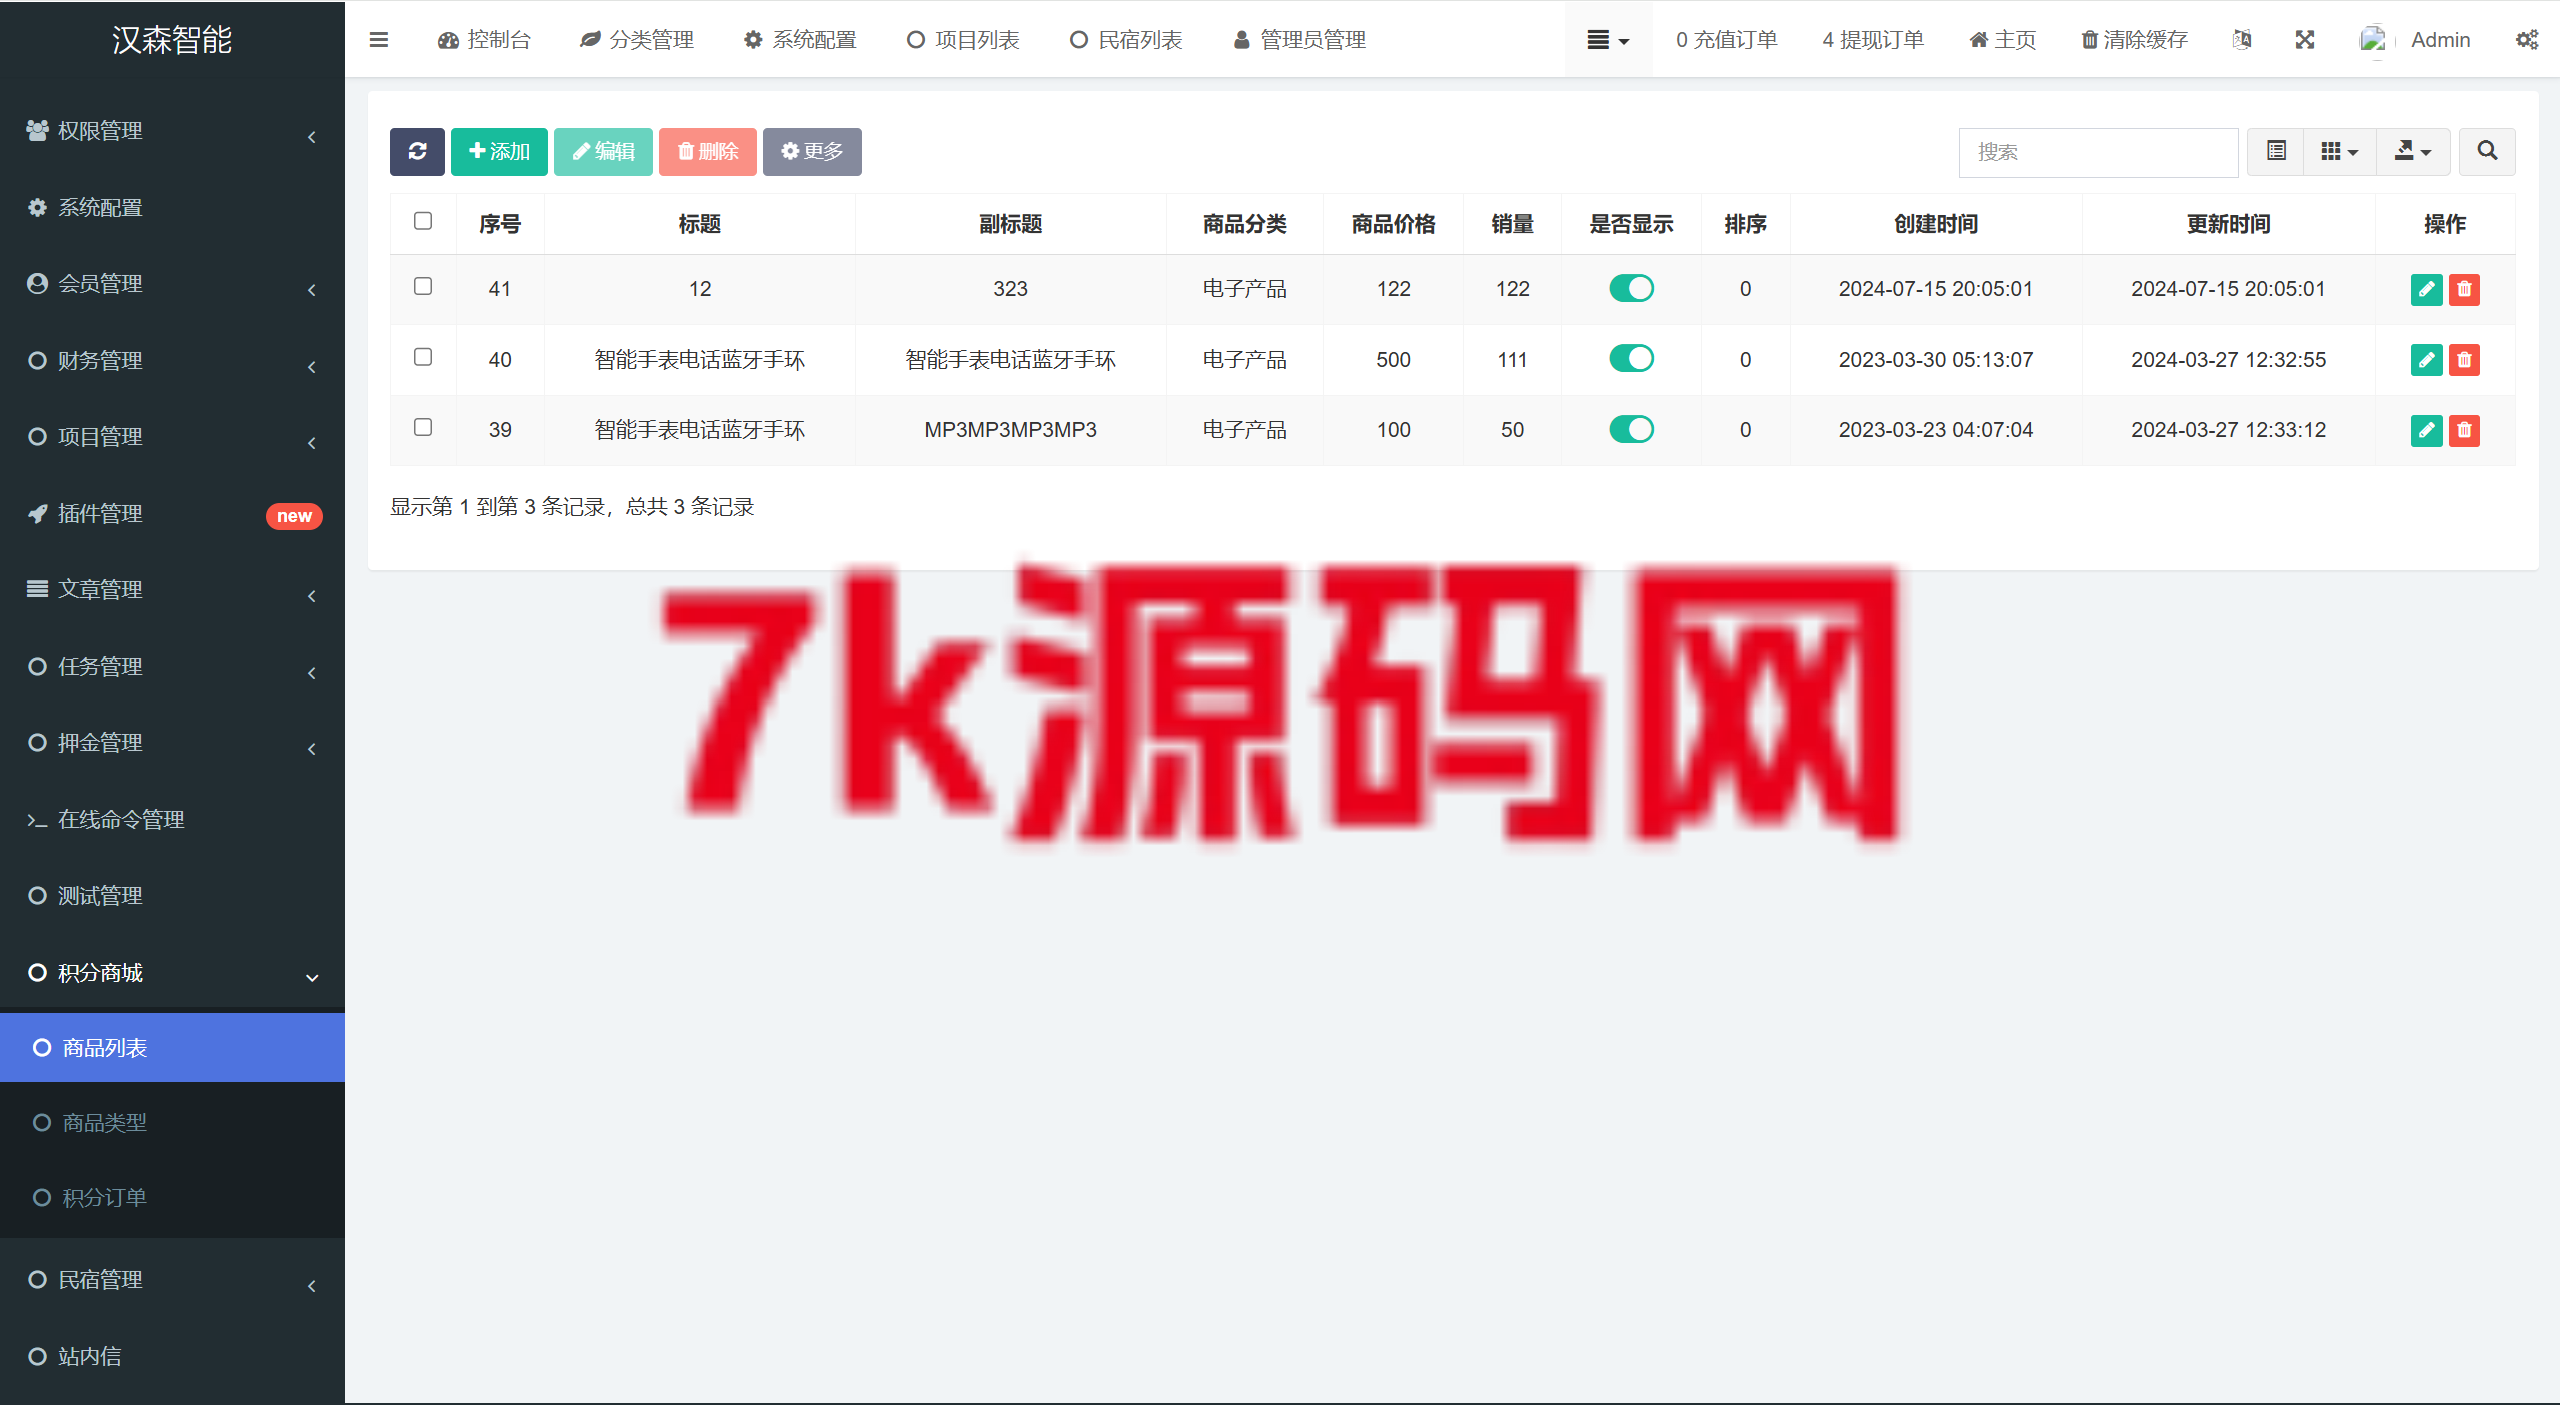The image size is (2560, 1405).
Task: Toggle 是否显示 switch for row 40
Action: pos(1631,358)
